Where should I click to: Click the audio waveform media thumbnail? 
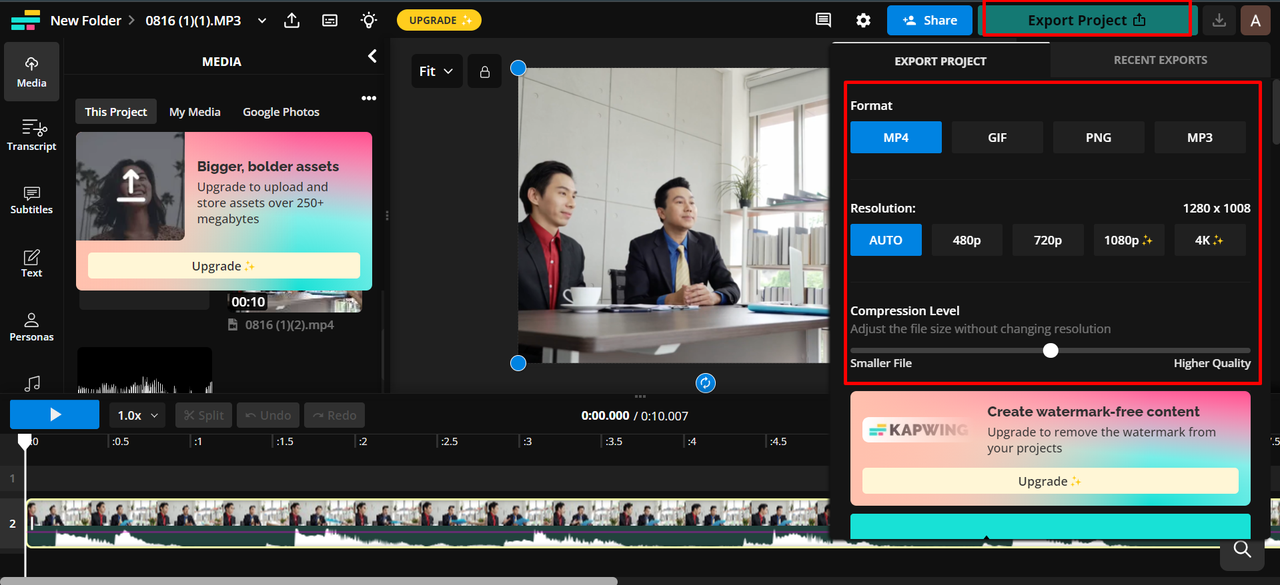pos(145,370)
